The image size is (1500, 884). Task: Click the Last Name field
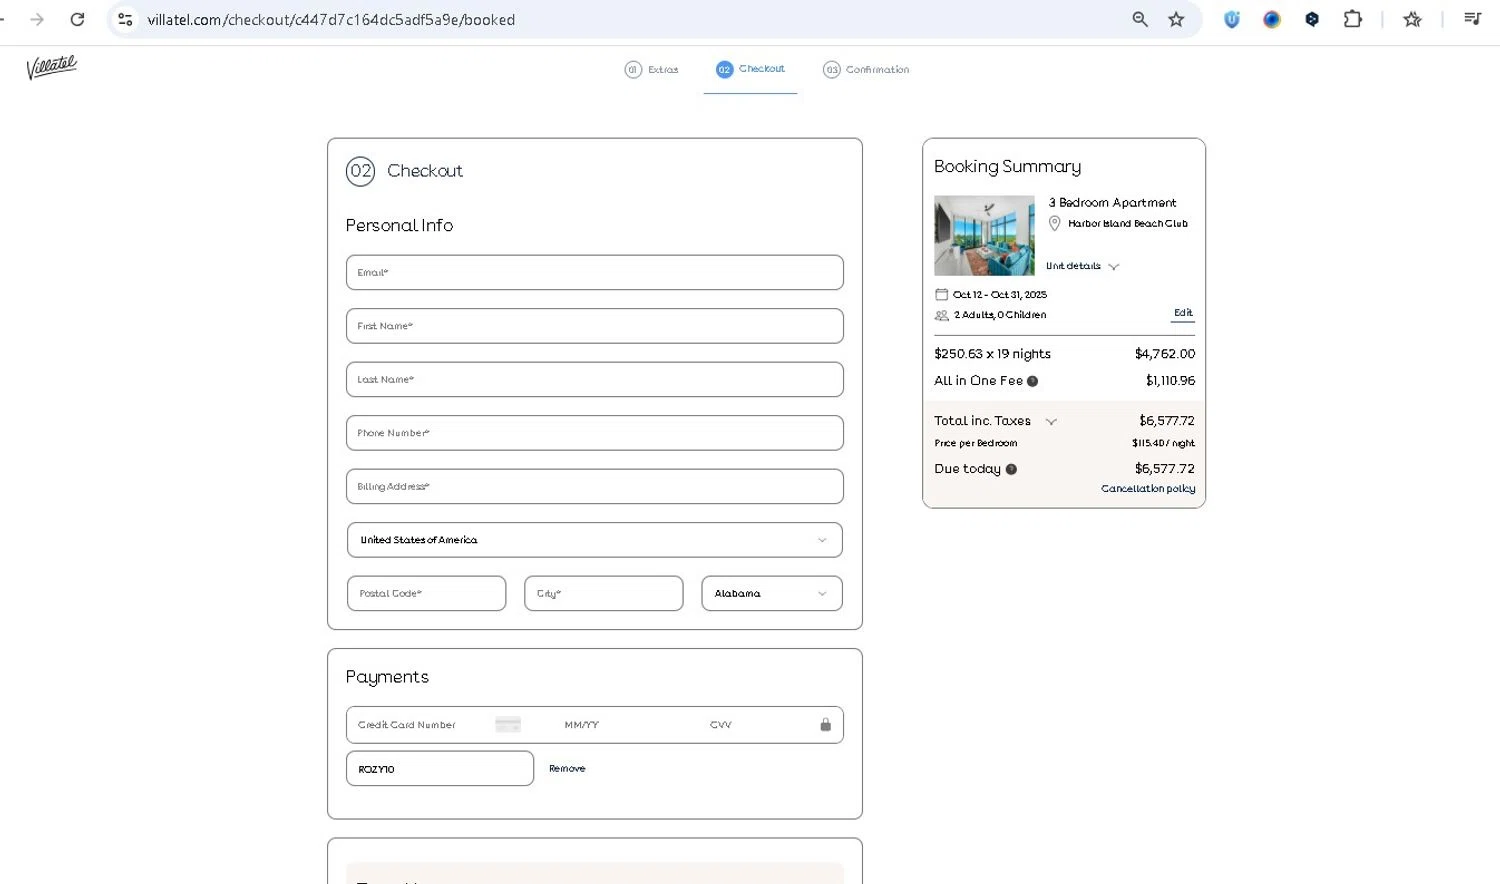[x=595, y=380]
